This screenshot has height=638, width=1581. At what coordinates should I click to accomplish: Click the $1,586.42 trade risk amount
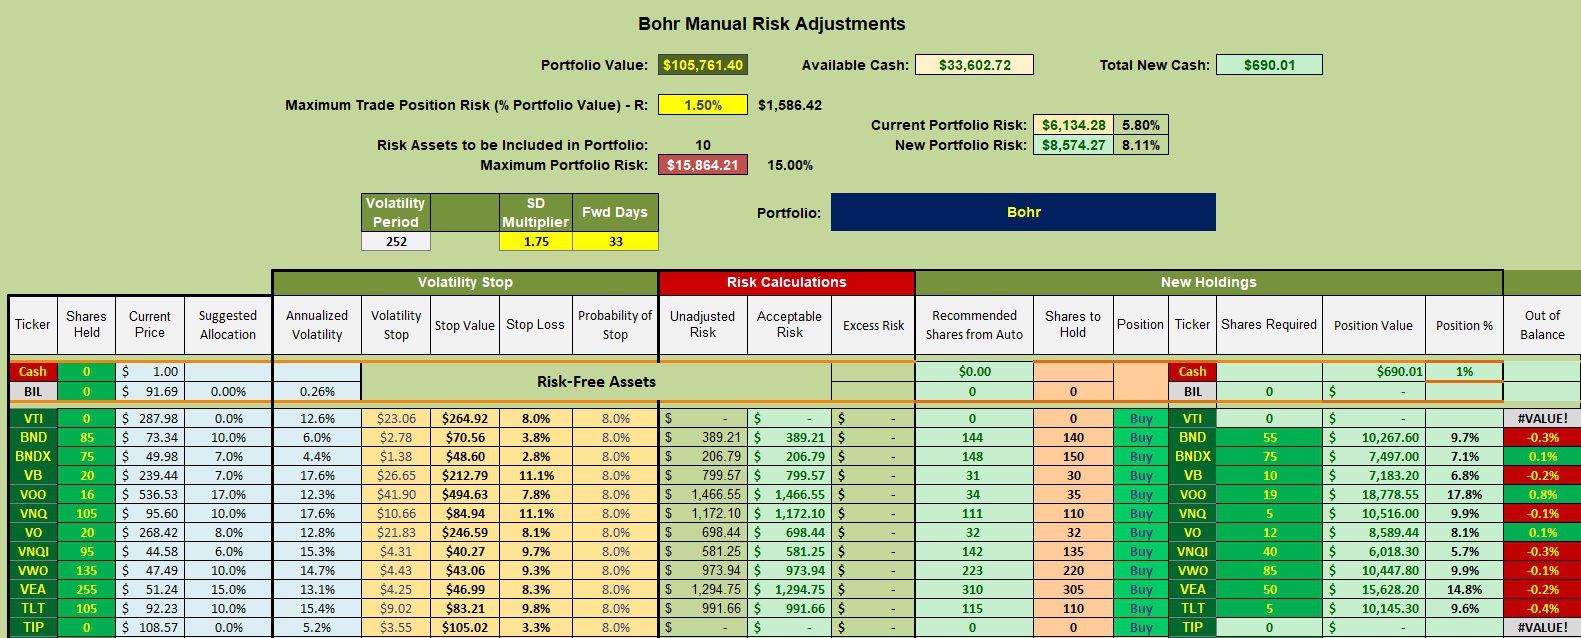[x=789, y=105]
